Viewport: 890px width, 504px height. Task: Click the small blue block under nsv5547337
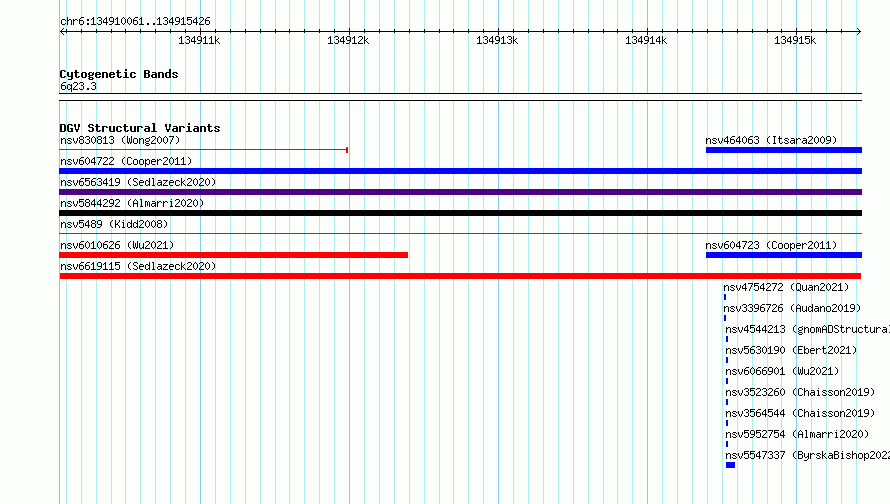tap(731, 465)
